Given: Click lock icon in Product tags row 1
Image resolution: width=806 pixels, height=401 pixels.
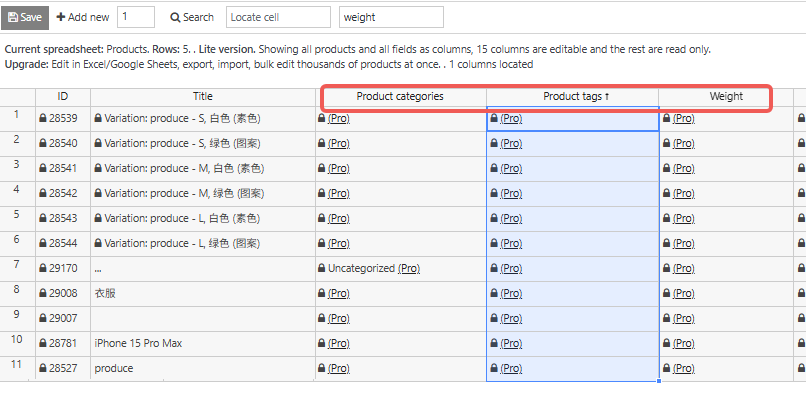Looking at the screenshot, I should tap(494, 118).
